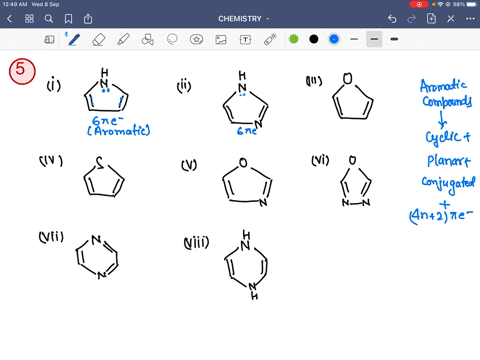Select the Pen tool
This screenshot has width=480, height=360.
coord(73,39)
